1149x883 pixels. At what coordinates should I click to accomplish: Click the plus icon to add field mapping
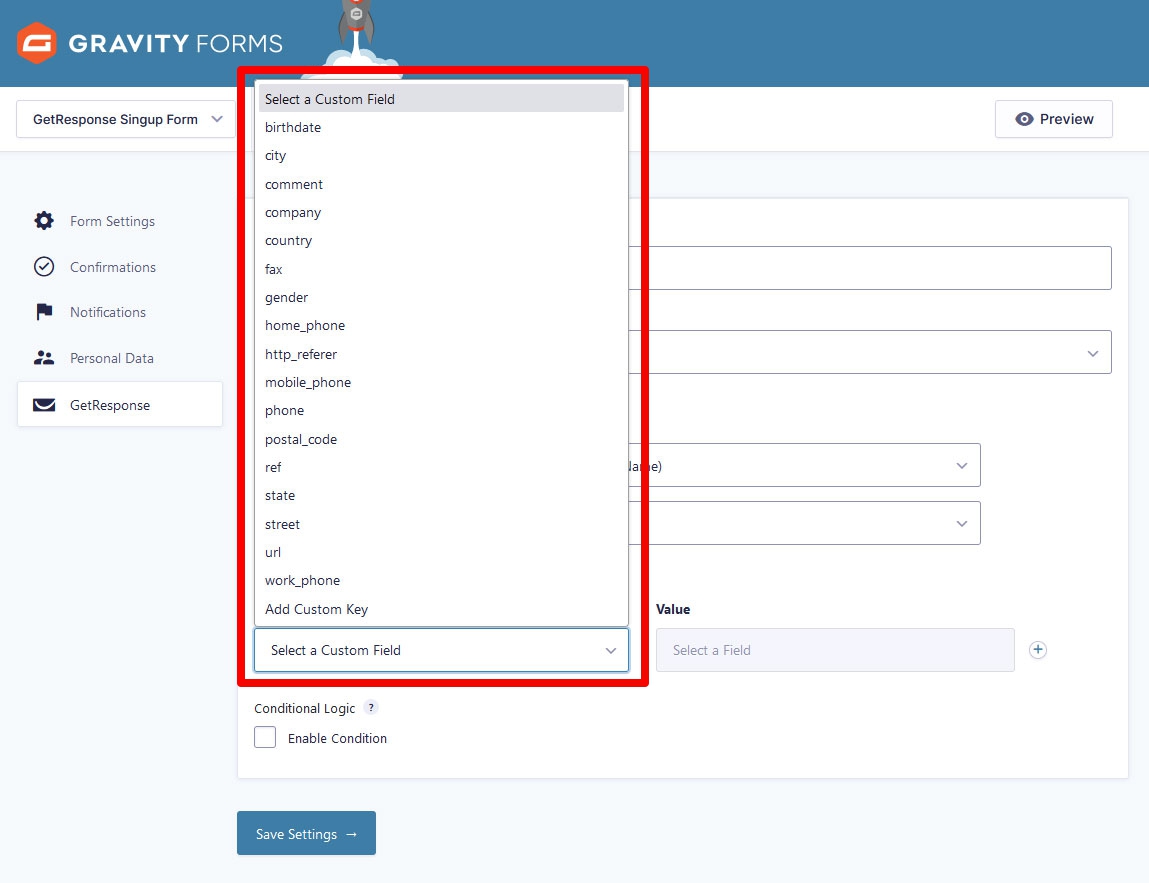point(1038,650)
